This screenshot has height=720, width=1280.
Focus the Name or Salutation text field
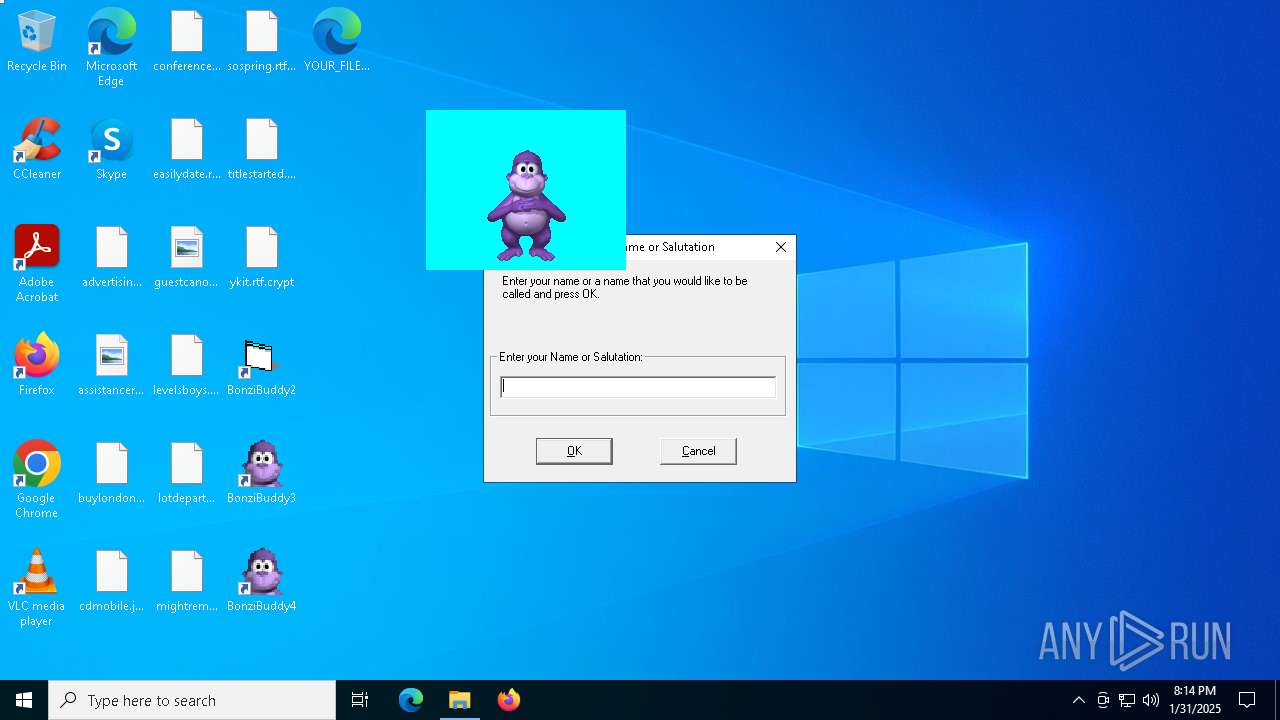tap(638, 387)
